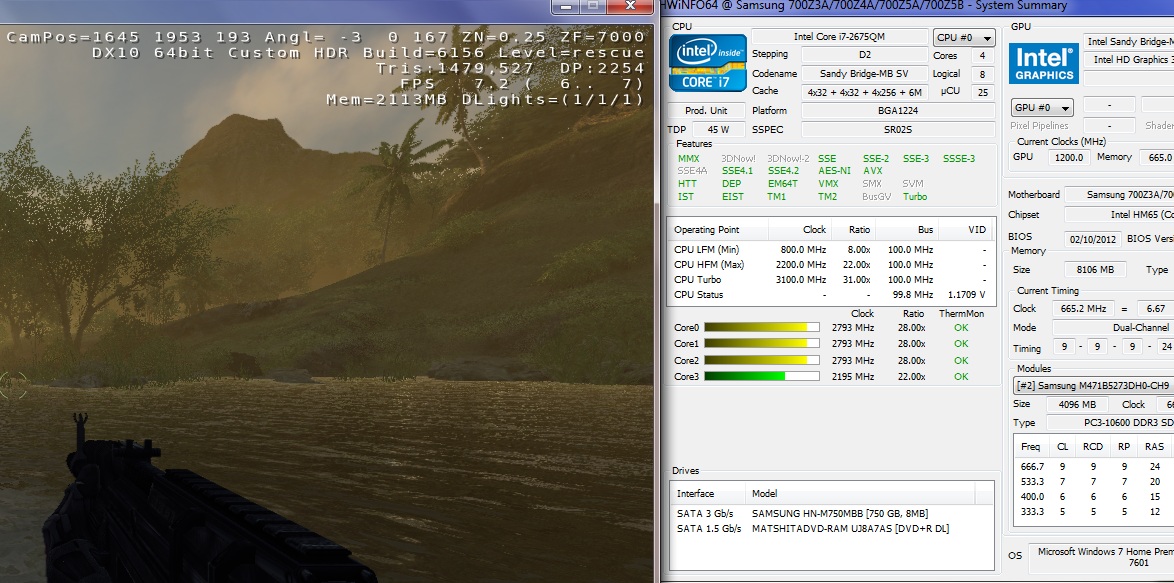Click the green Core3 usage bar
Viewport: 1174px width, 583px height.
pos(761,376)
